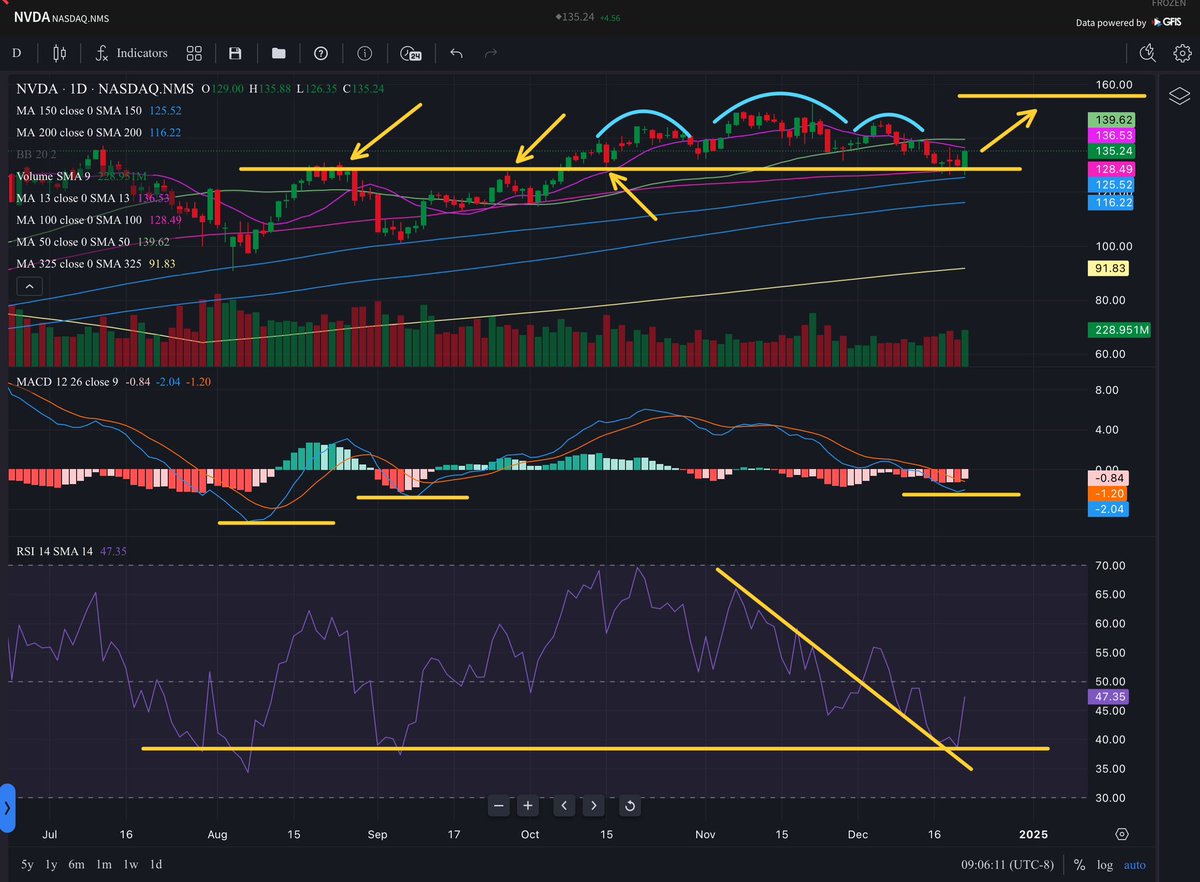Open the help question mark icon

pyautogui.click(x=320, y=53)
